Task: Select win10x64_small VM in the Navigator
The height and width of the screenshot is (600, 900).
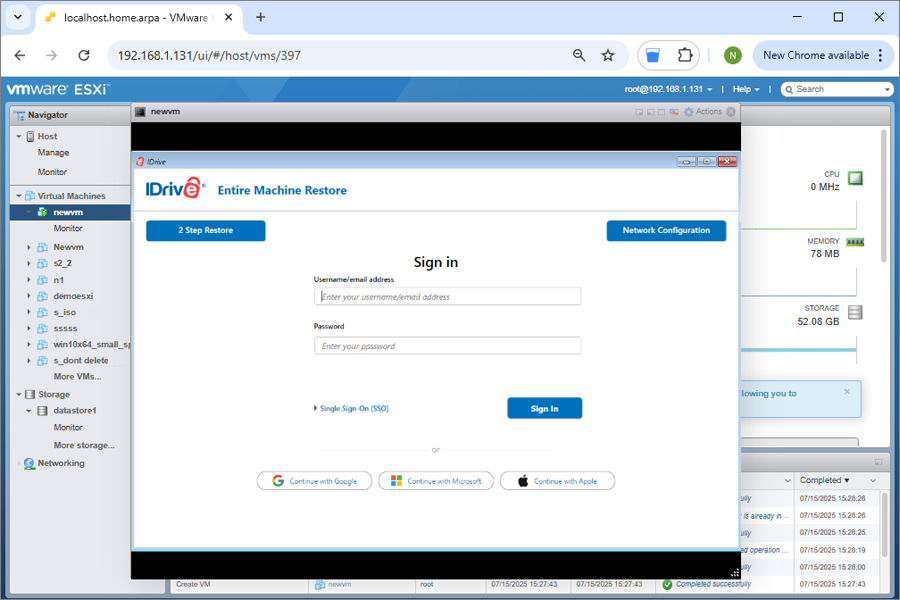Action: [92, 344]
